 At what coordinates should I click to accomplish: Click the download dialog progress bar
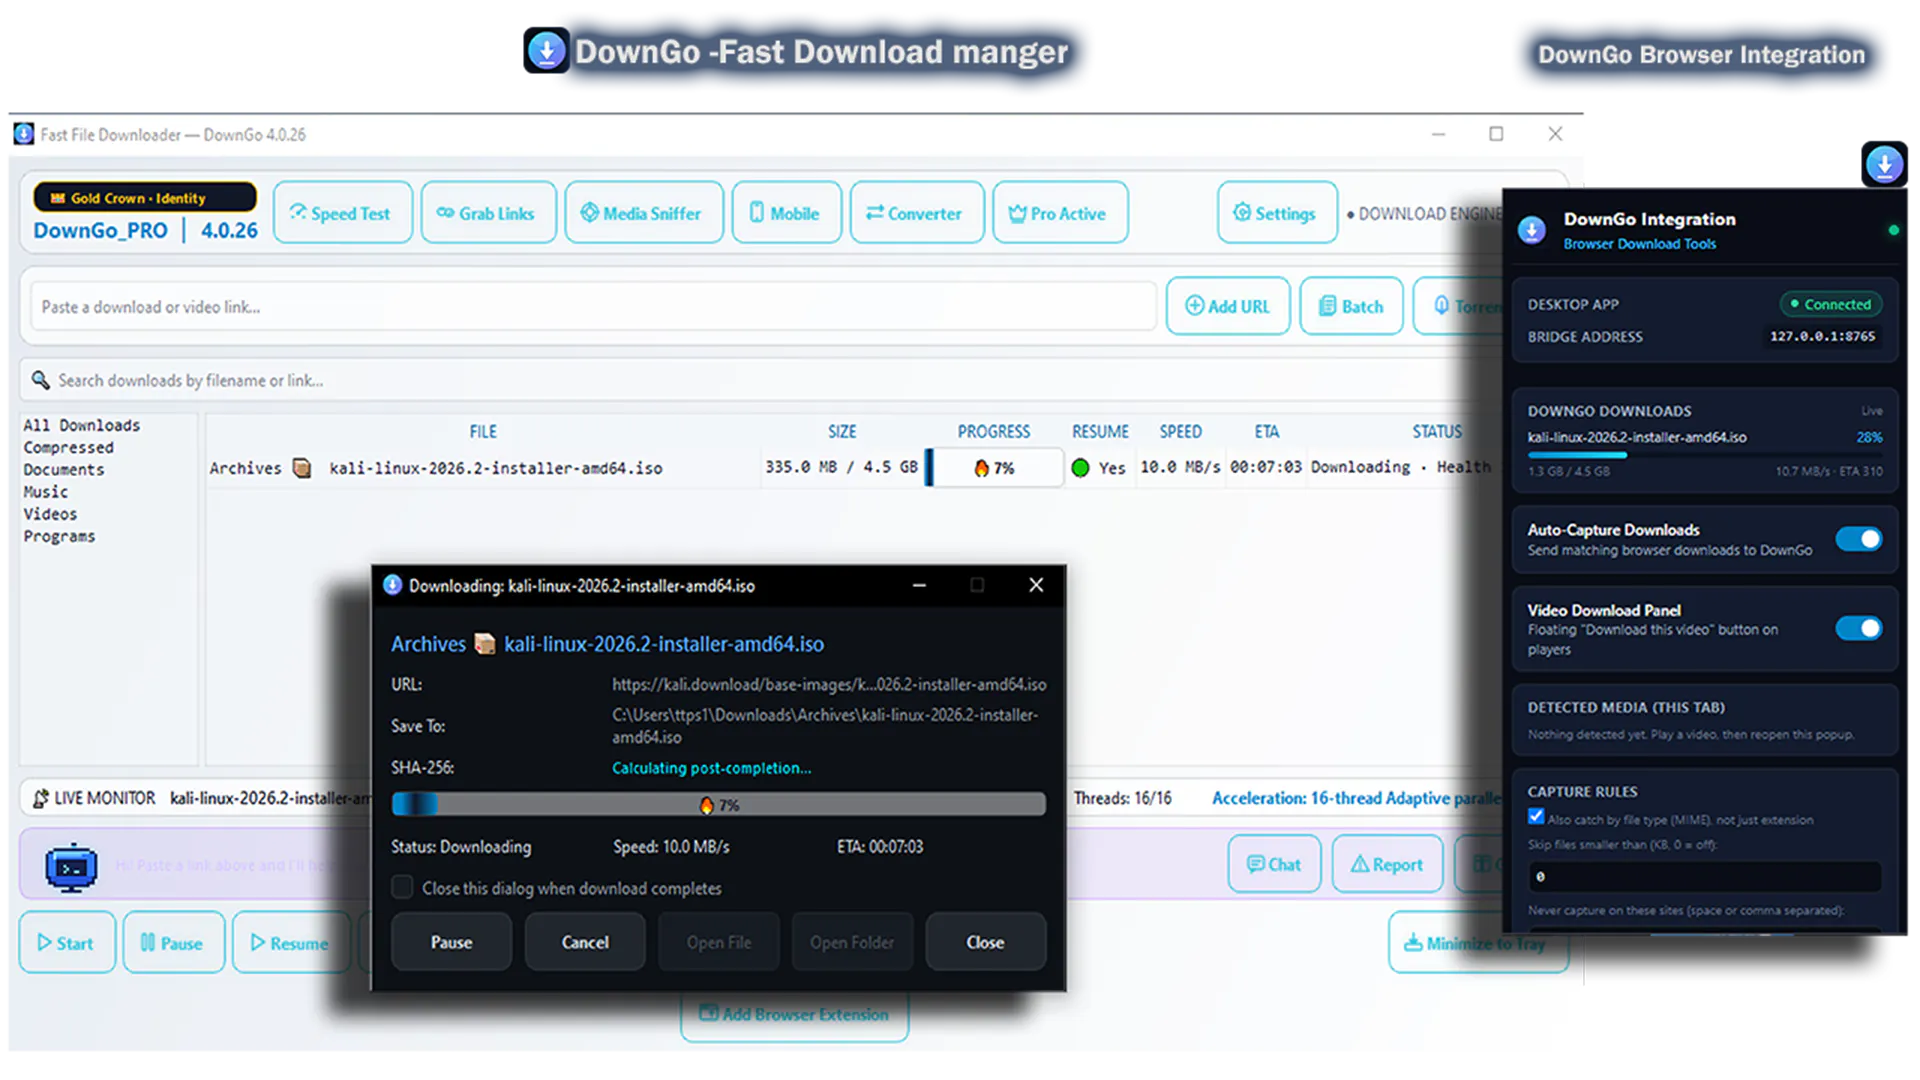[x=719, y=805]
